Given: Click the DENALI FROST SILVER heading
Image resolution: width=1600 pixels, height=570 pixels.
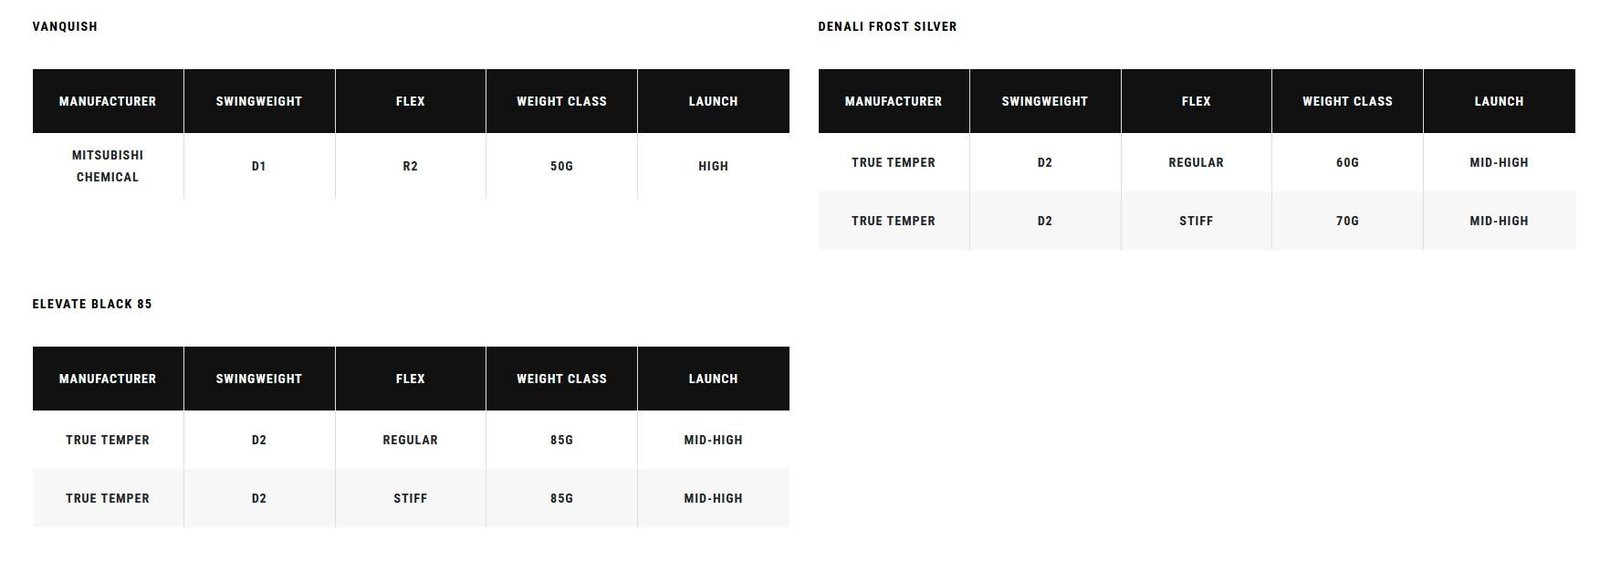Looking at the screenshot, I should (x=887, y=27).
